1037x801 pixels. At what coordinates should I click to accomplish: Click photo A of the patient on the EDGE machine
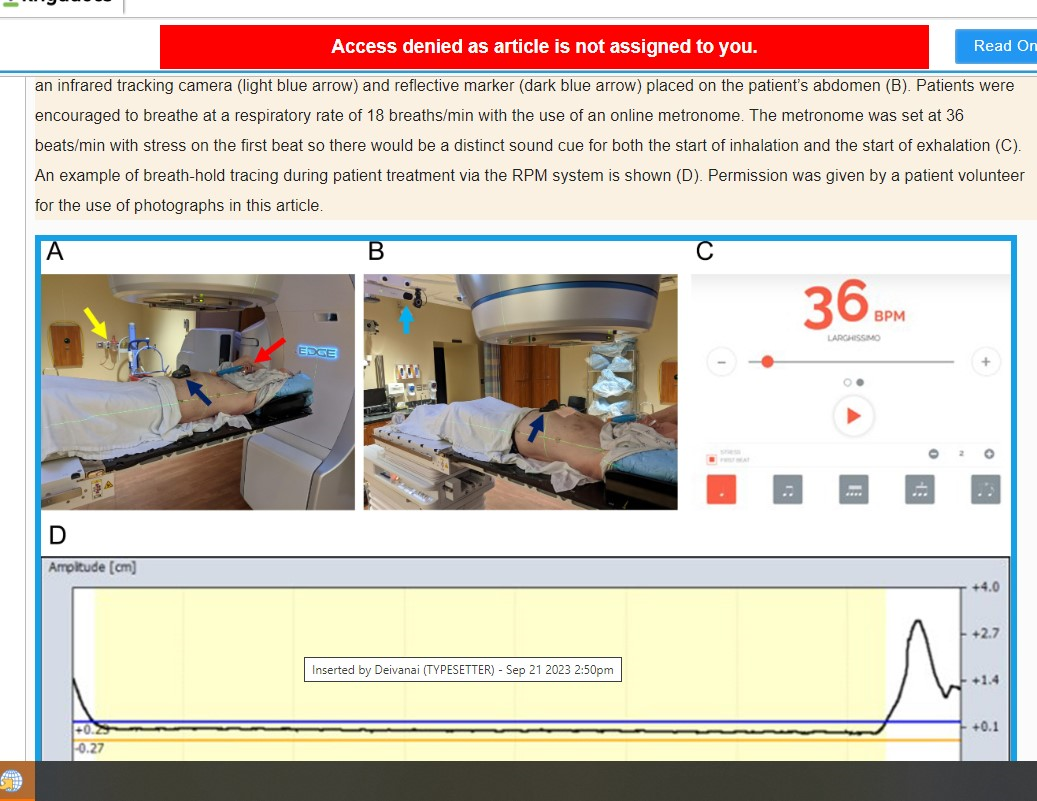198,392
